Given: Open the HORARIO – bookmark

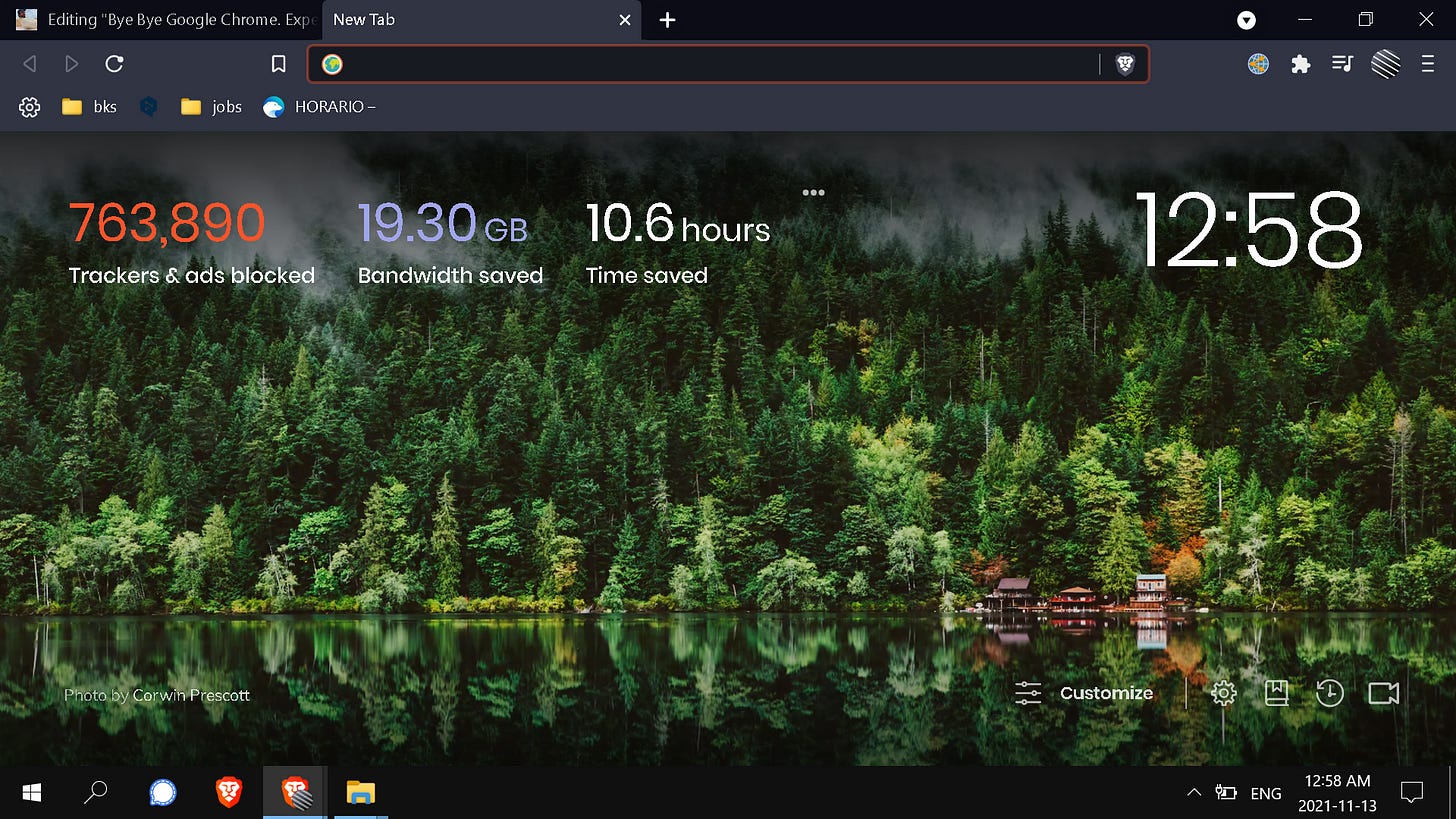Looking at the screenshot, I should [319, 107].
